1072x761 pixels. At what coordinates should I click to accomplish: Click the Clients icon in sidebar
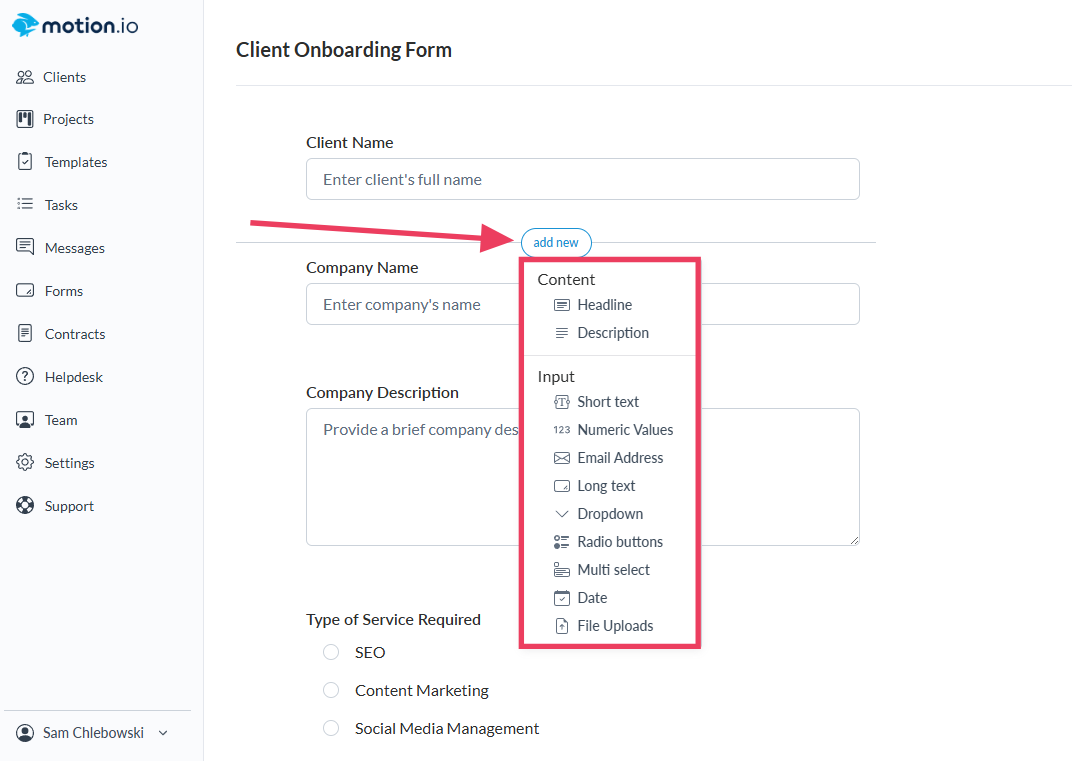[25, 77]
